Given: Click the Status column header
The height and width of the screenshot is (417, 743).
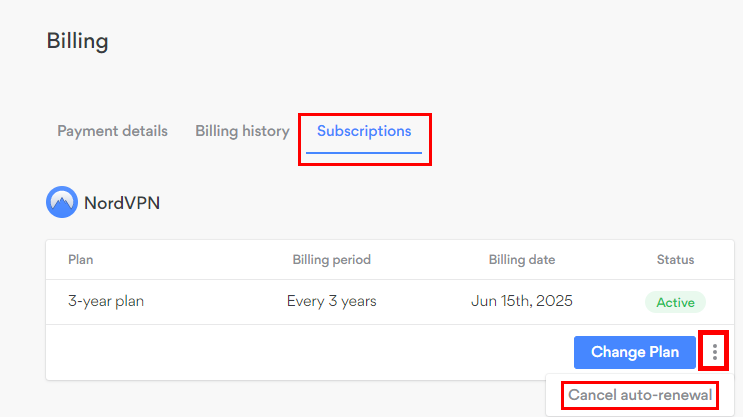Looking at the screenshot, I should pyautogui.click(x=675, y=260).
